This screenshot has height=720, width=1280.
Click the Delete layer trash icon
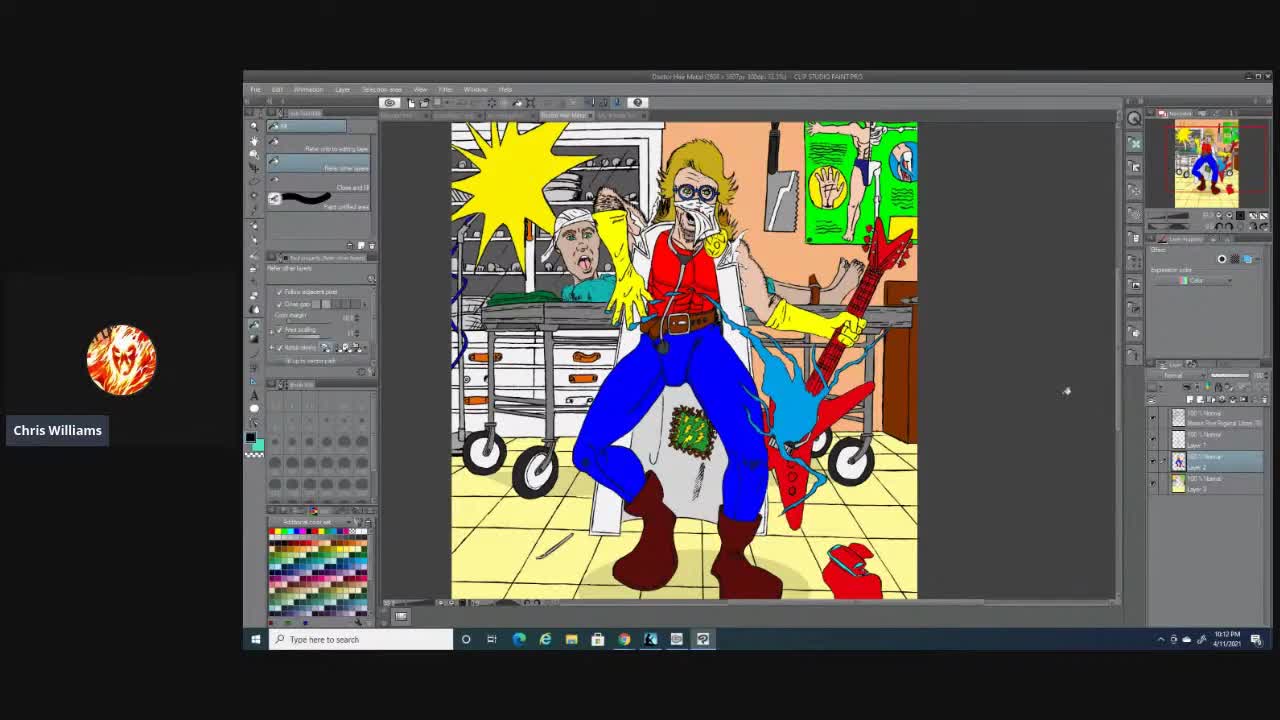pyautogui.click(x=1264, y=400)
